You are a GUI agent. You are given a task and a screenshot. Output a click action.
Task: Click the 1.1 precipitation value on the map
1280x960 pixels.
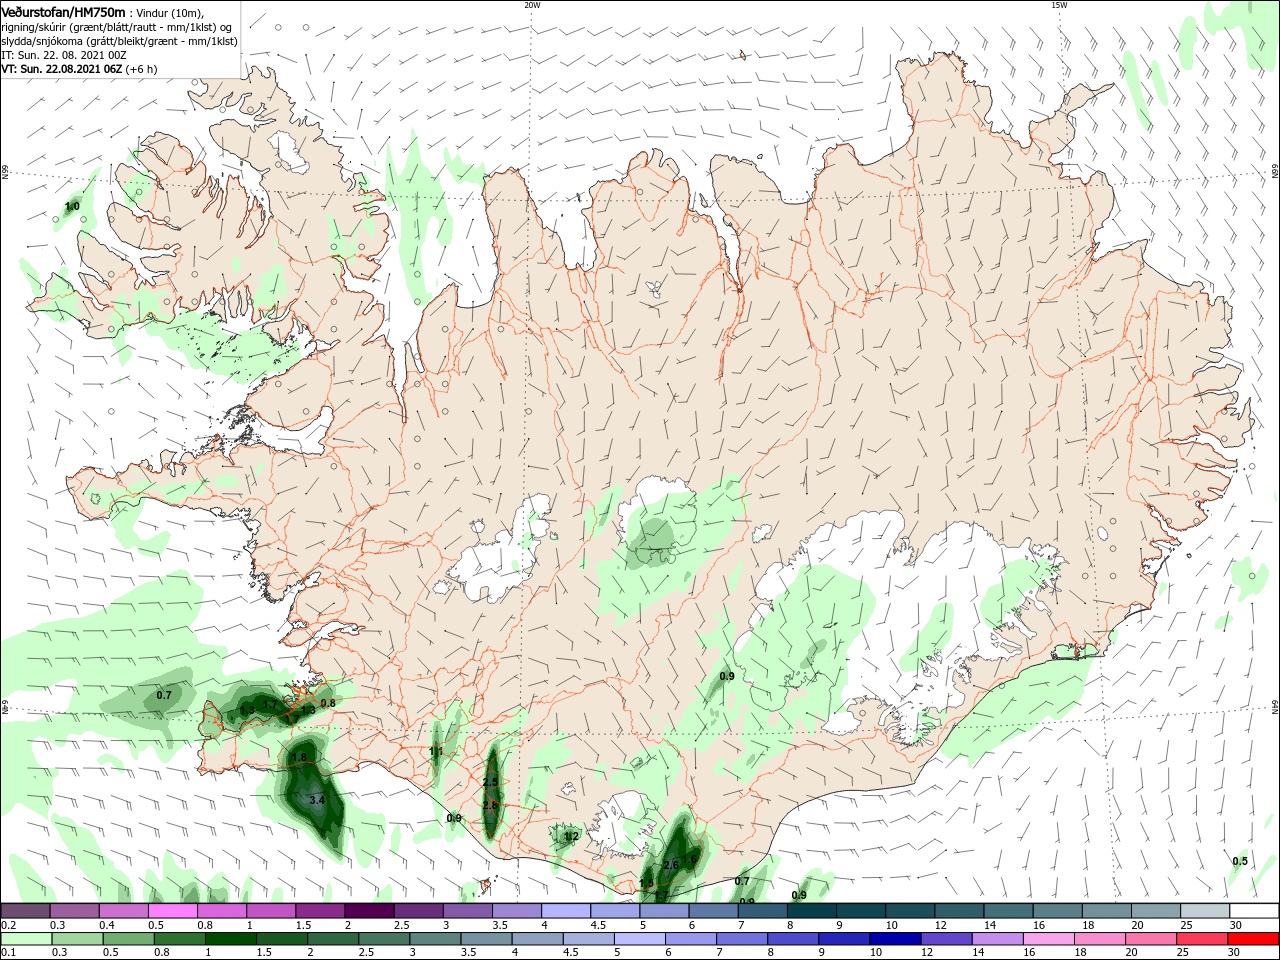(436, 751)
